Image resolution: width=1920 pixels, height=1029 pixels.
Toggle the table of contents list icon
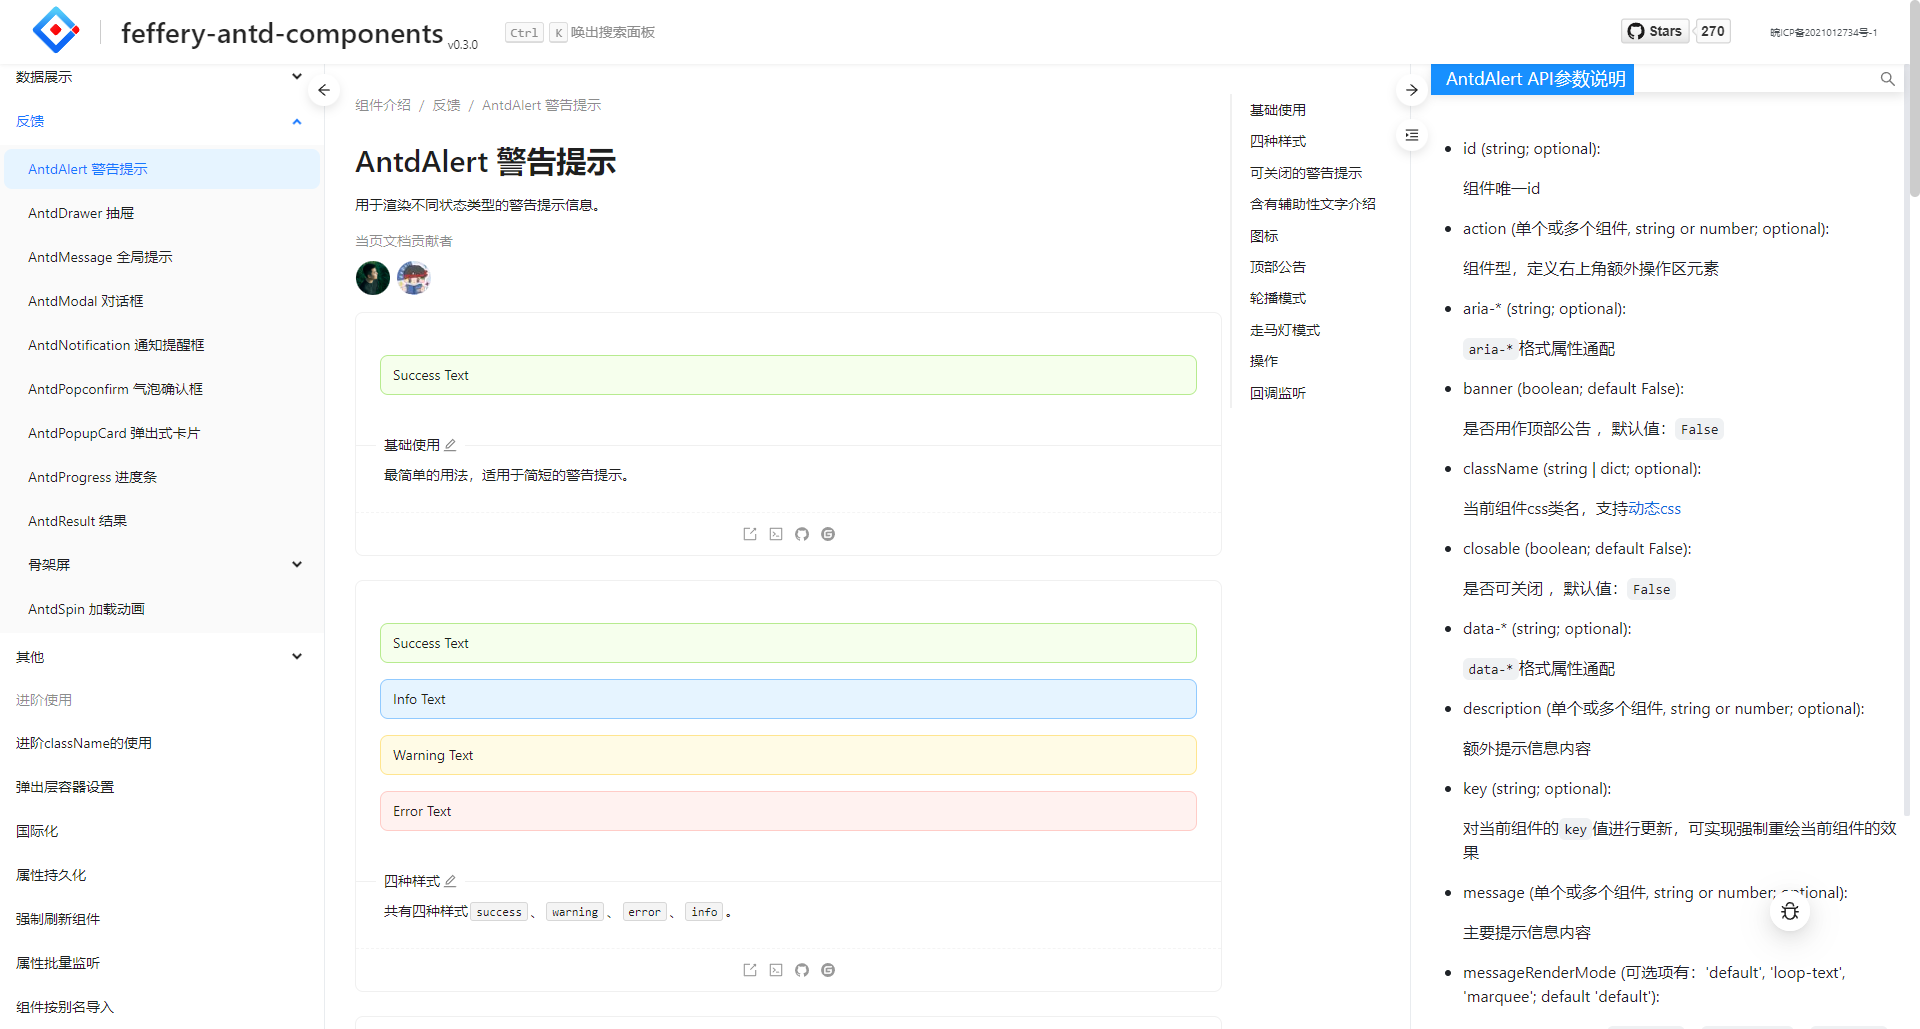point(1411,135)
